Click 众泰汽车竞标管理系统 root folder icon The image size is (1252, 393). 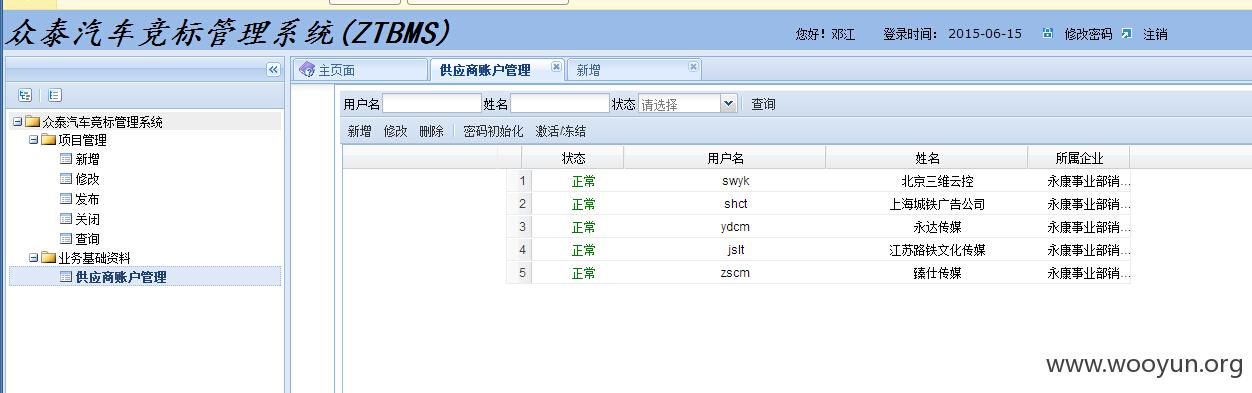click(x=33, y=122)
